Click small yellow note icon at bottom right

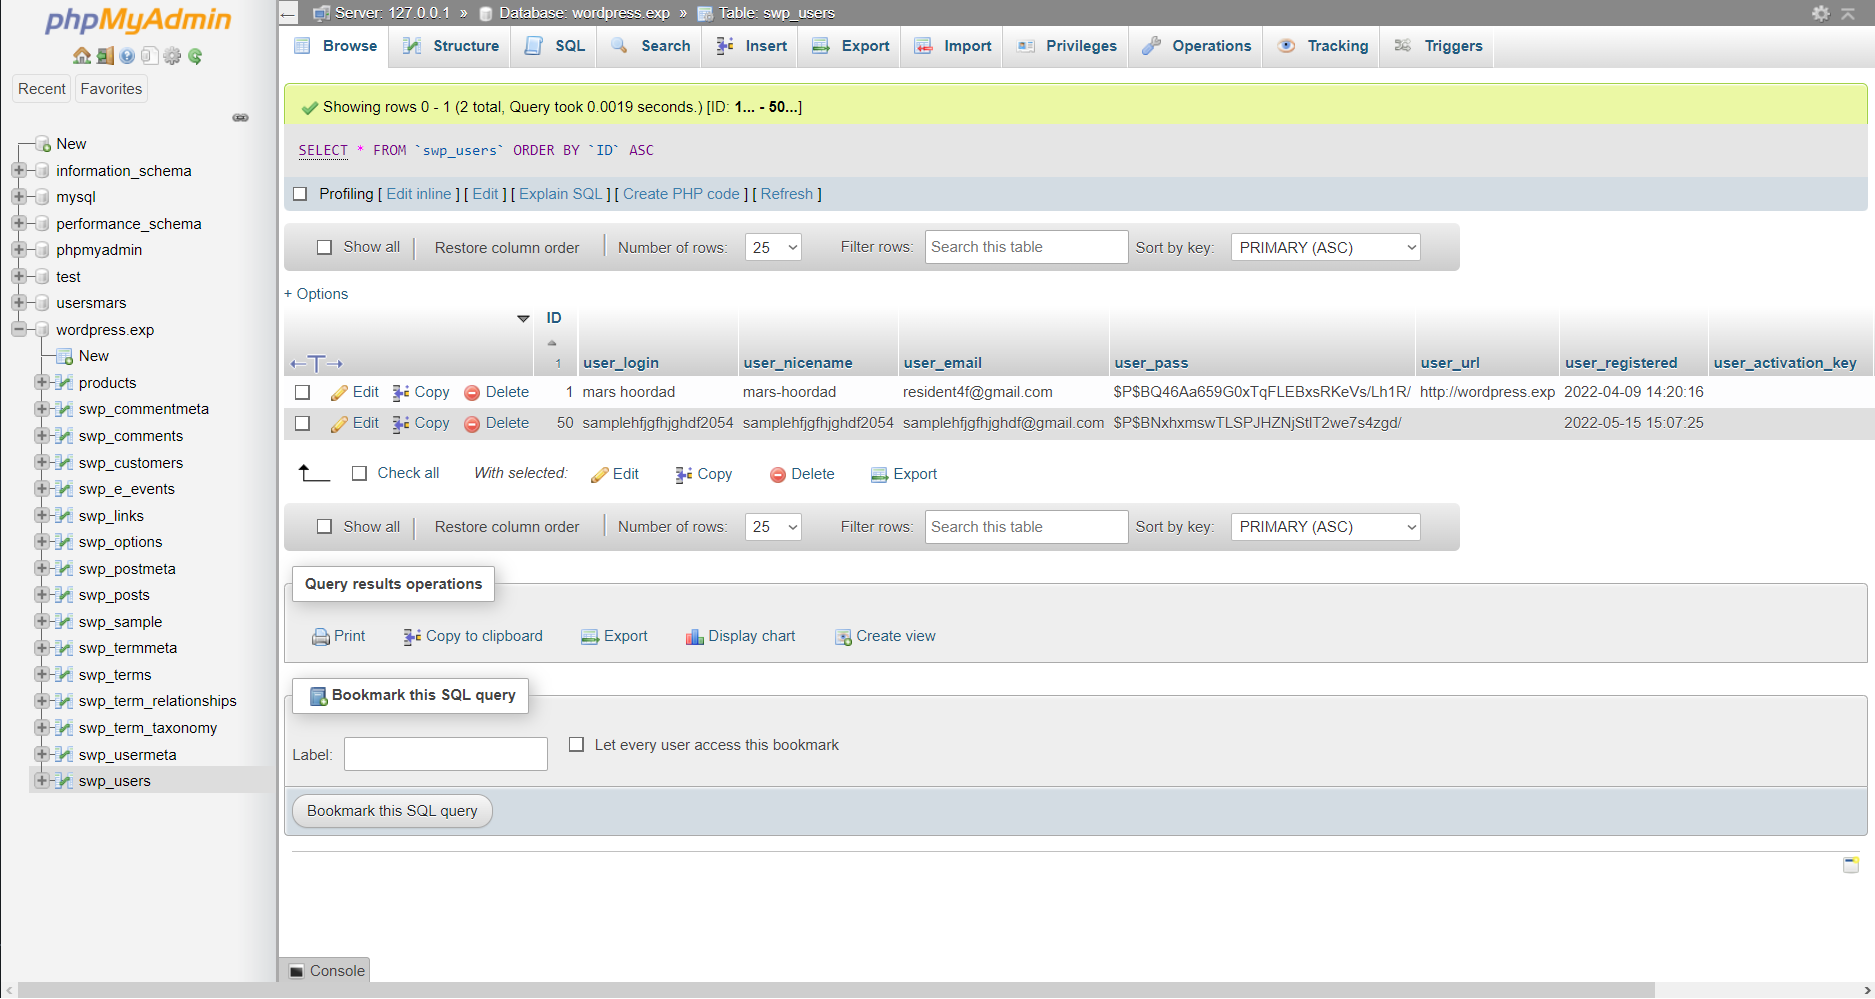pos(1851,864)
